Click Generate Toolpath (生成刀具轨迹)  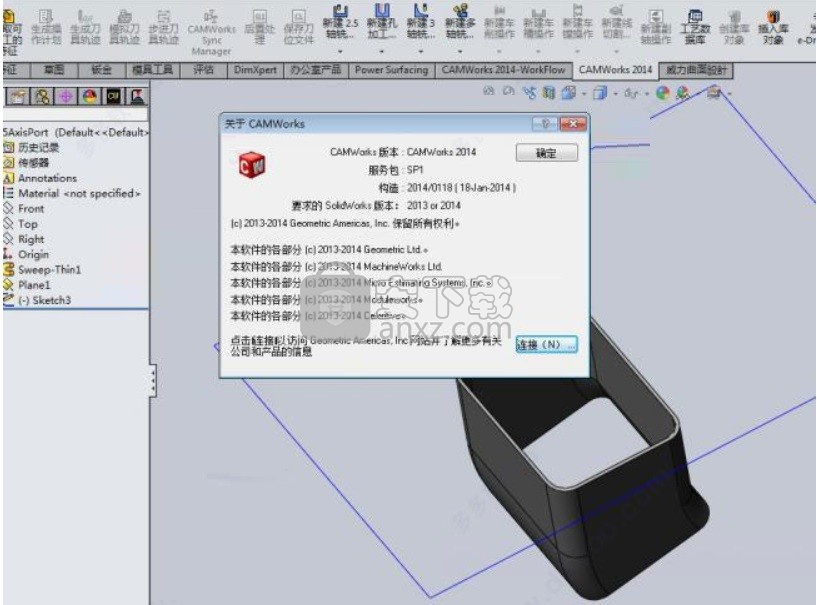pos(85,27)
